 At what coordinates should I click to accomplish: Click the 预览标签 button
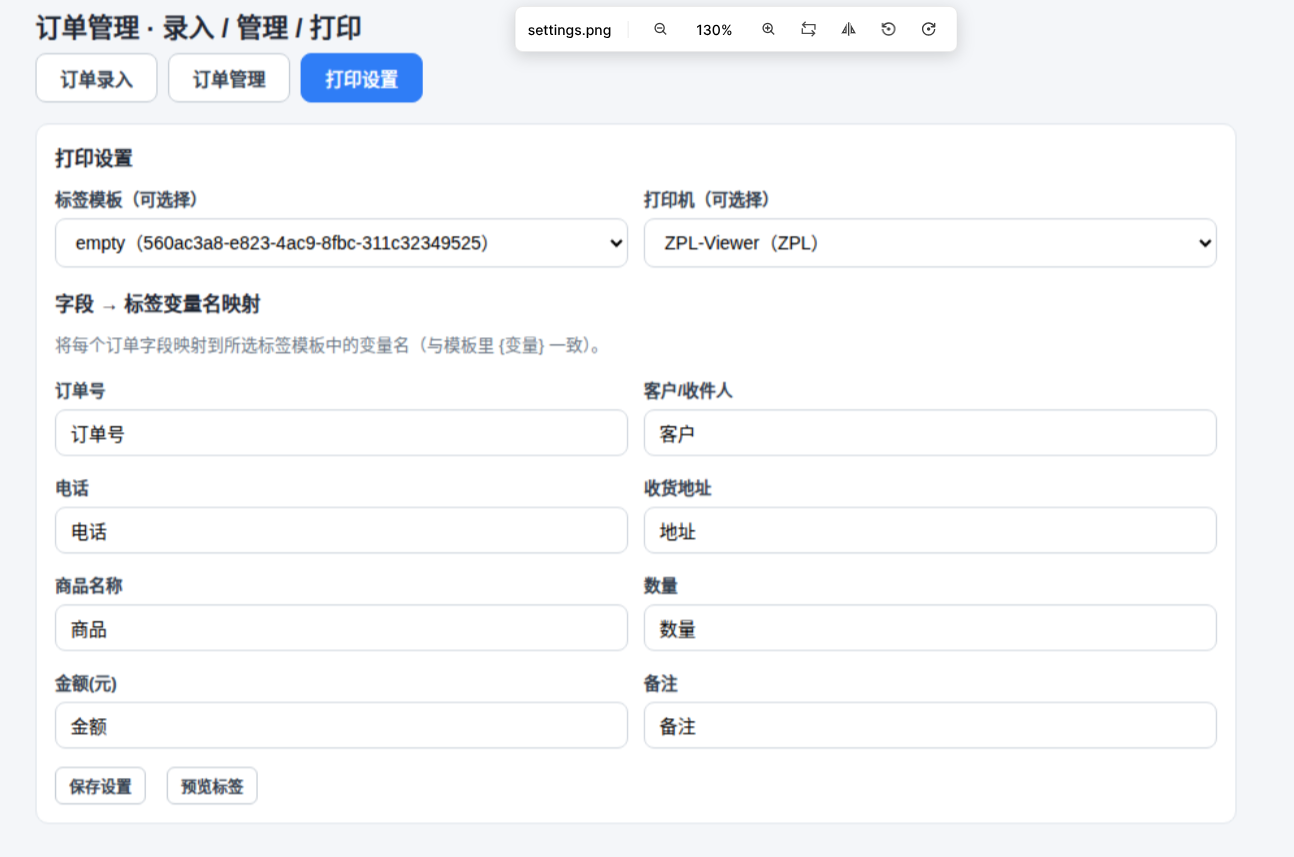pyautogui.click(x=212, y=786)
